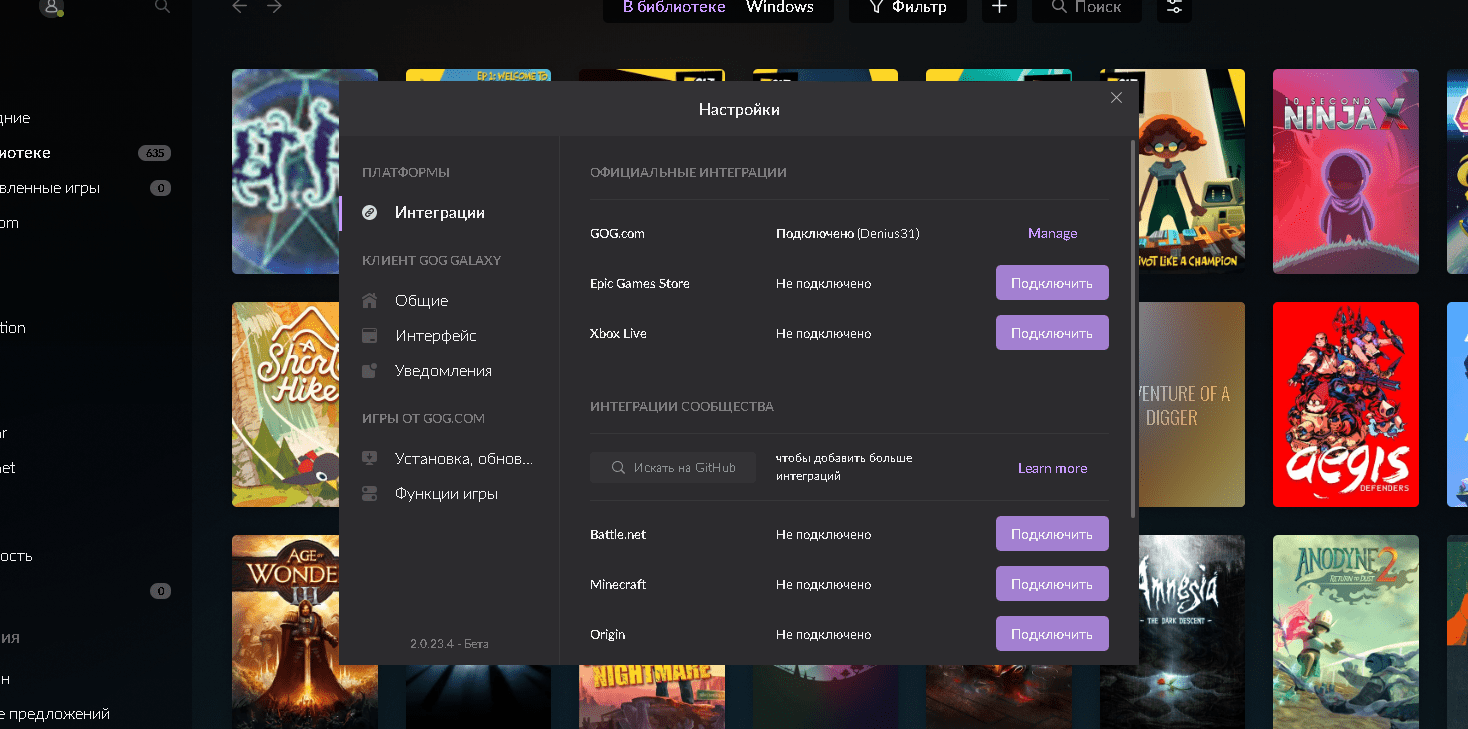
Task: Click the Установка, обнов... download icon
Action: [370, 458]
